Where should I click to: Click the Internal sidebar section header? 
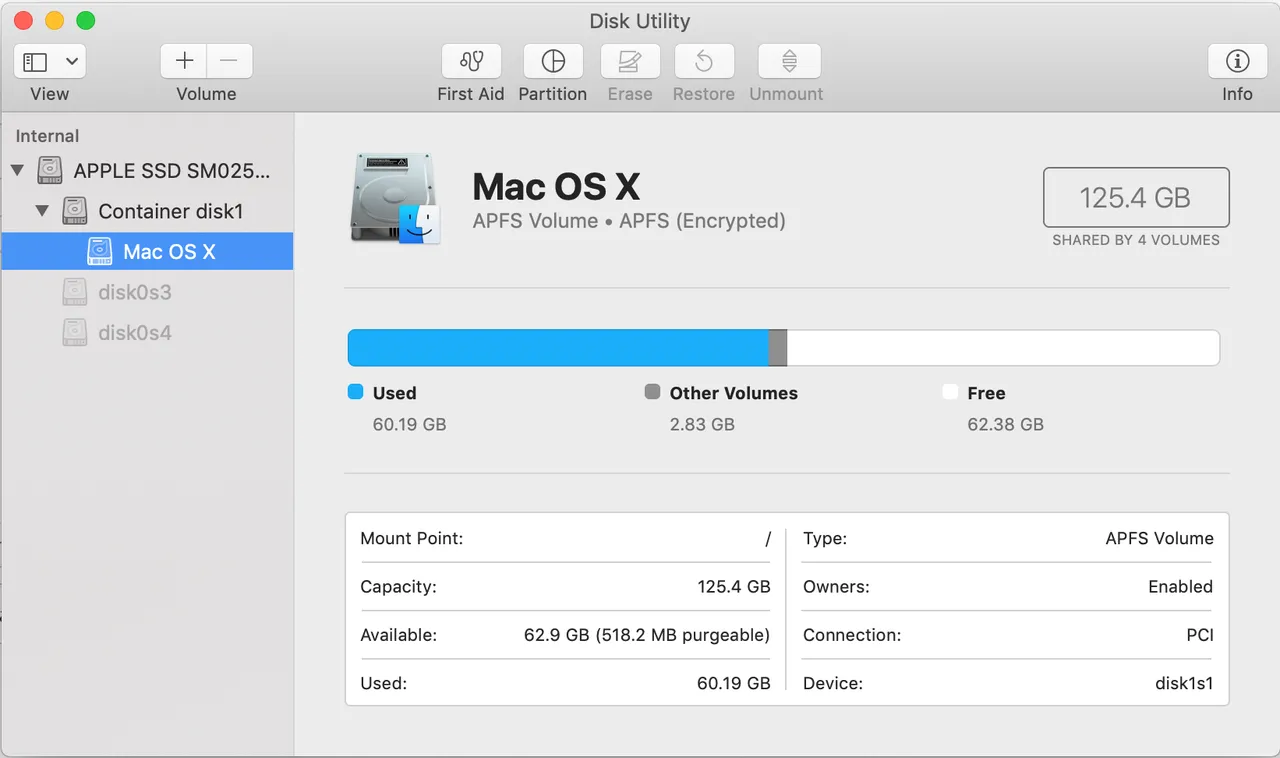[x=47, y=136]
